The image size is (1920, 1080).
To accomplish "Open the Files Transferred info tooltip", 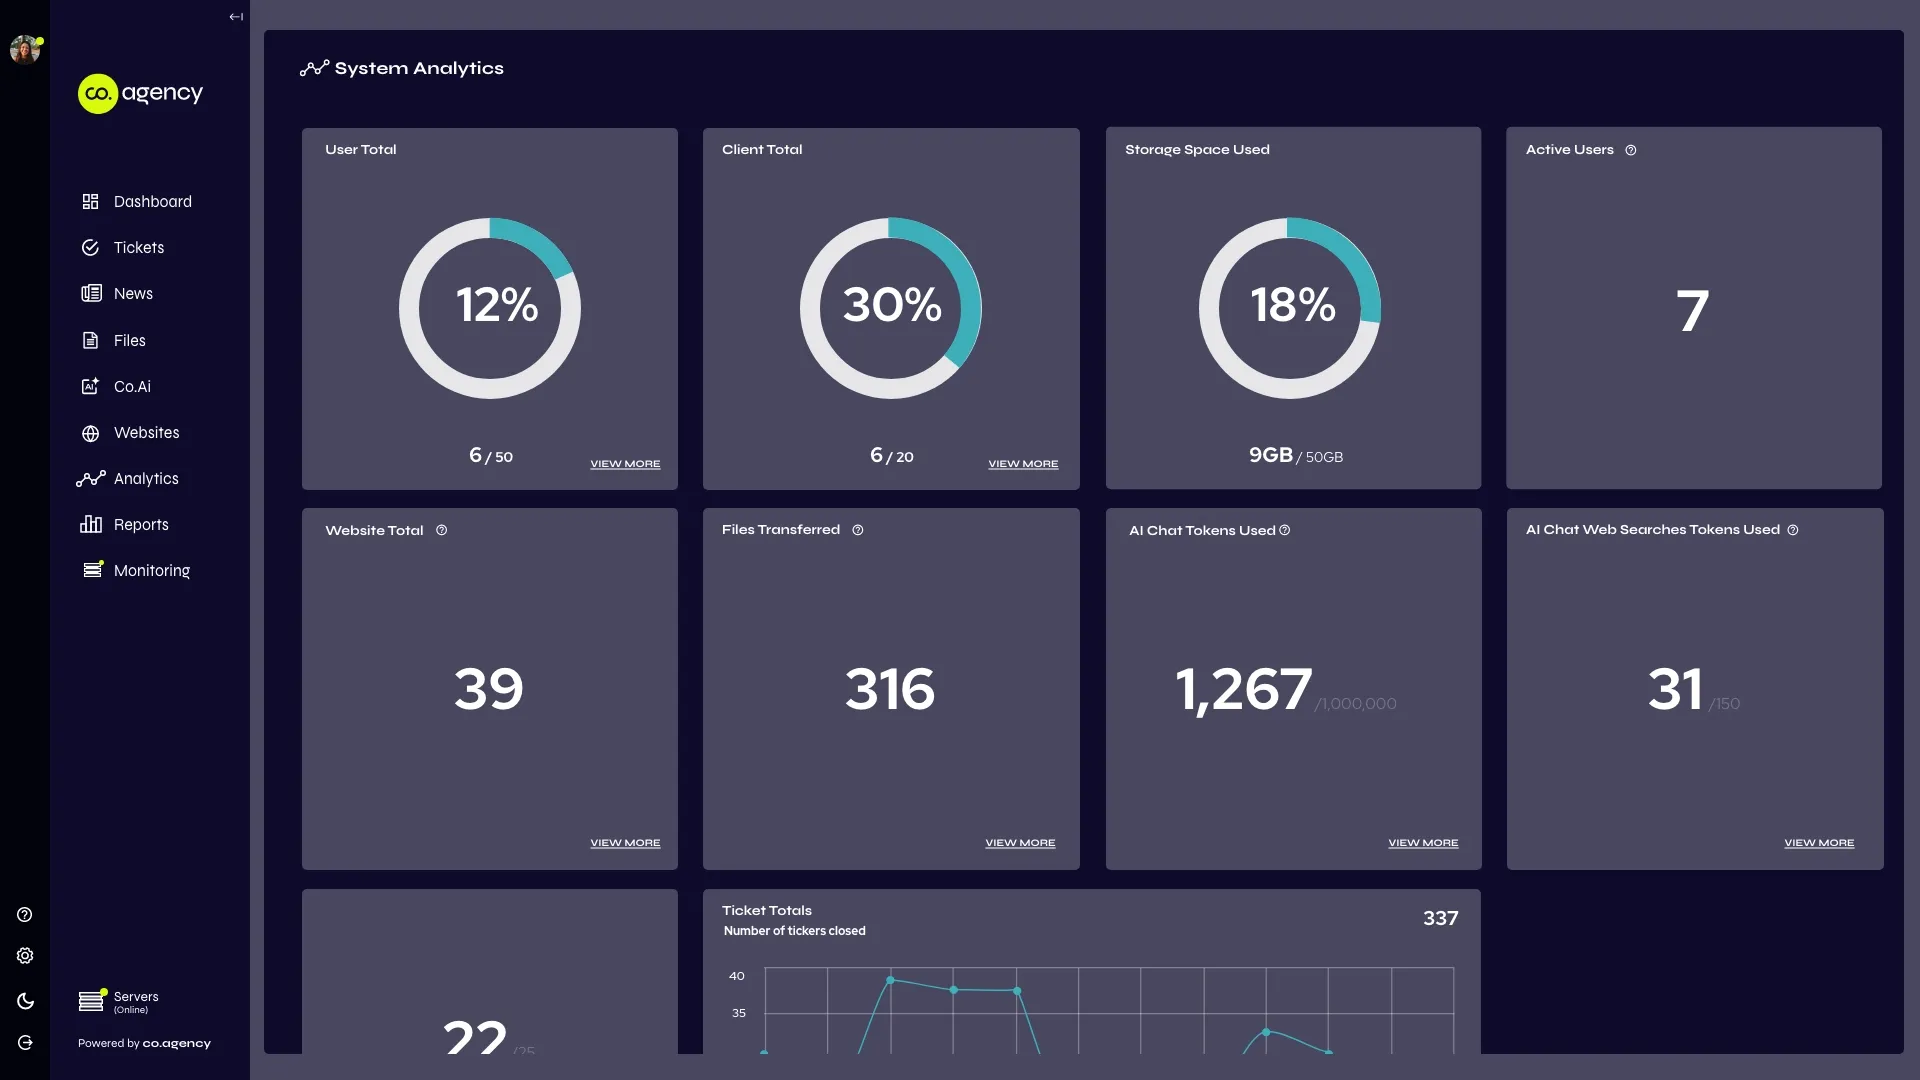I will pos(858,530).
